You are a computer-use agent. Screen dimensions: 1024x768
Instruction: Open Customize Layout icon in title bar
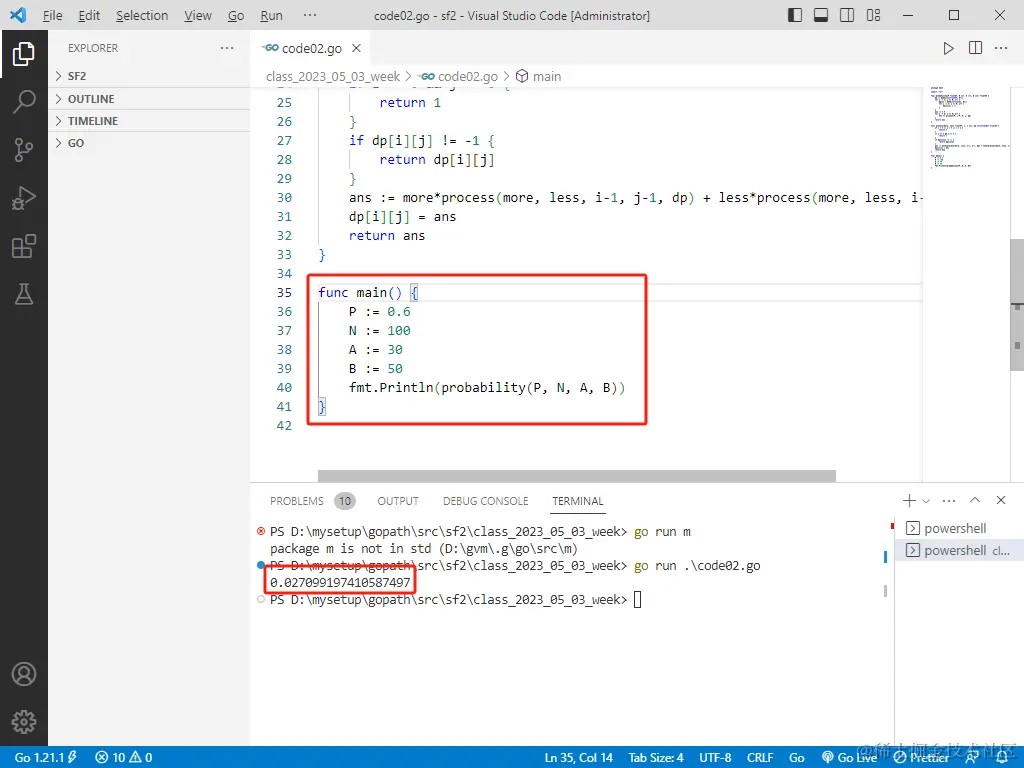tap(873, 15)
